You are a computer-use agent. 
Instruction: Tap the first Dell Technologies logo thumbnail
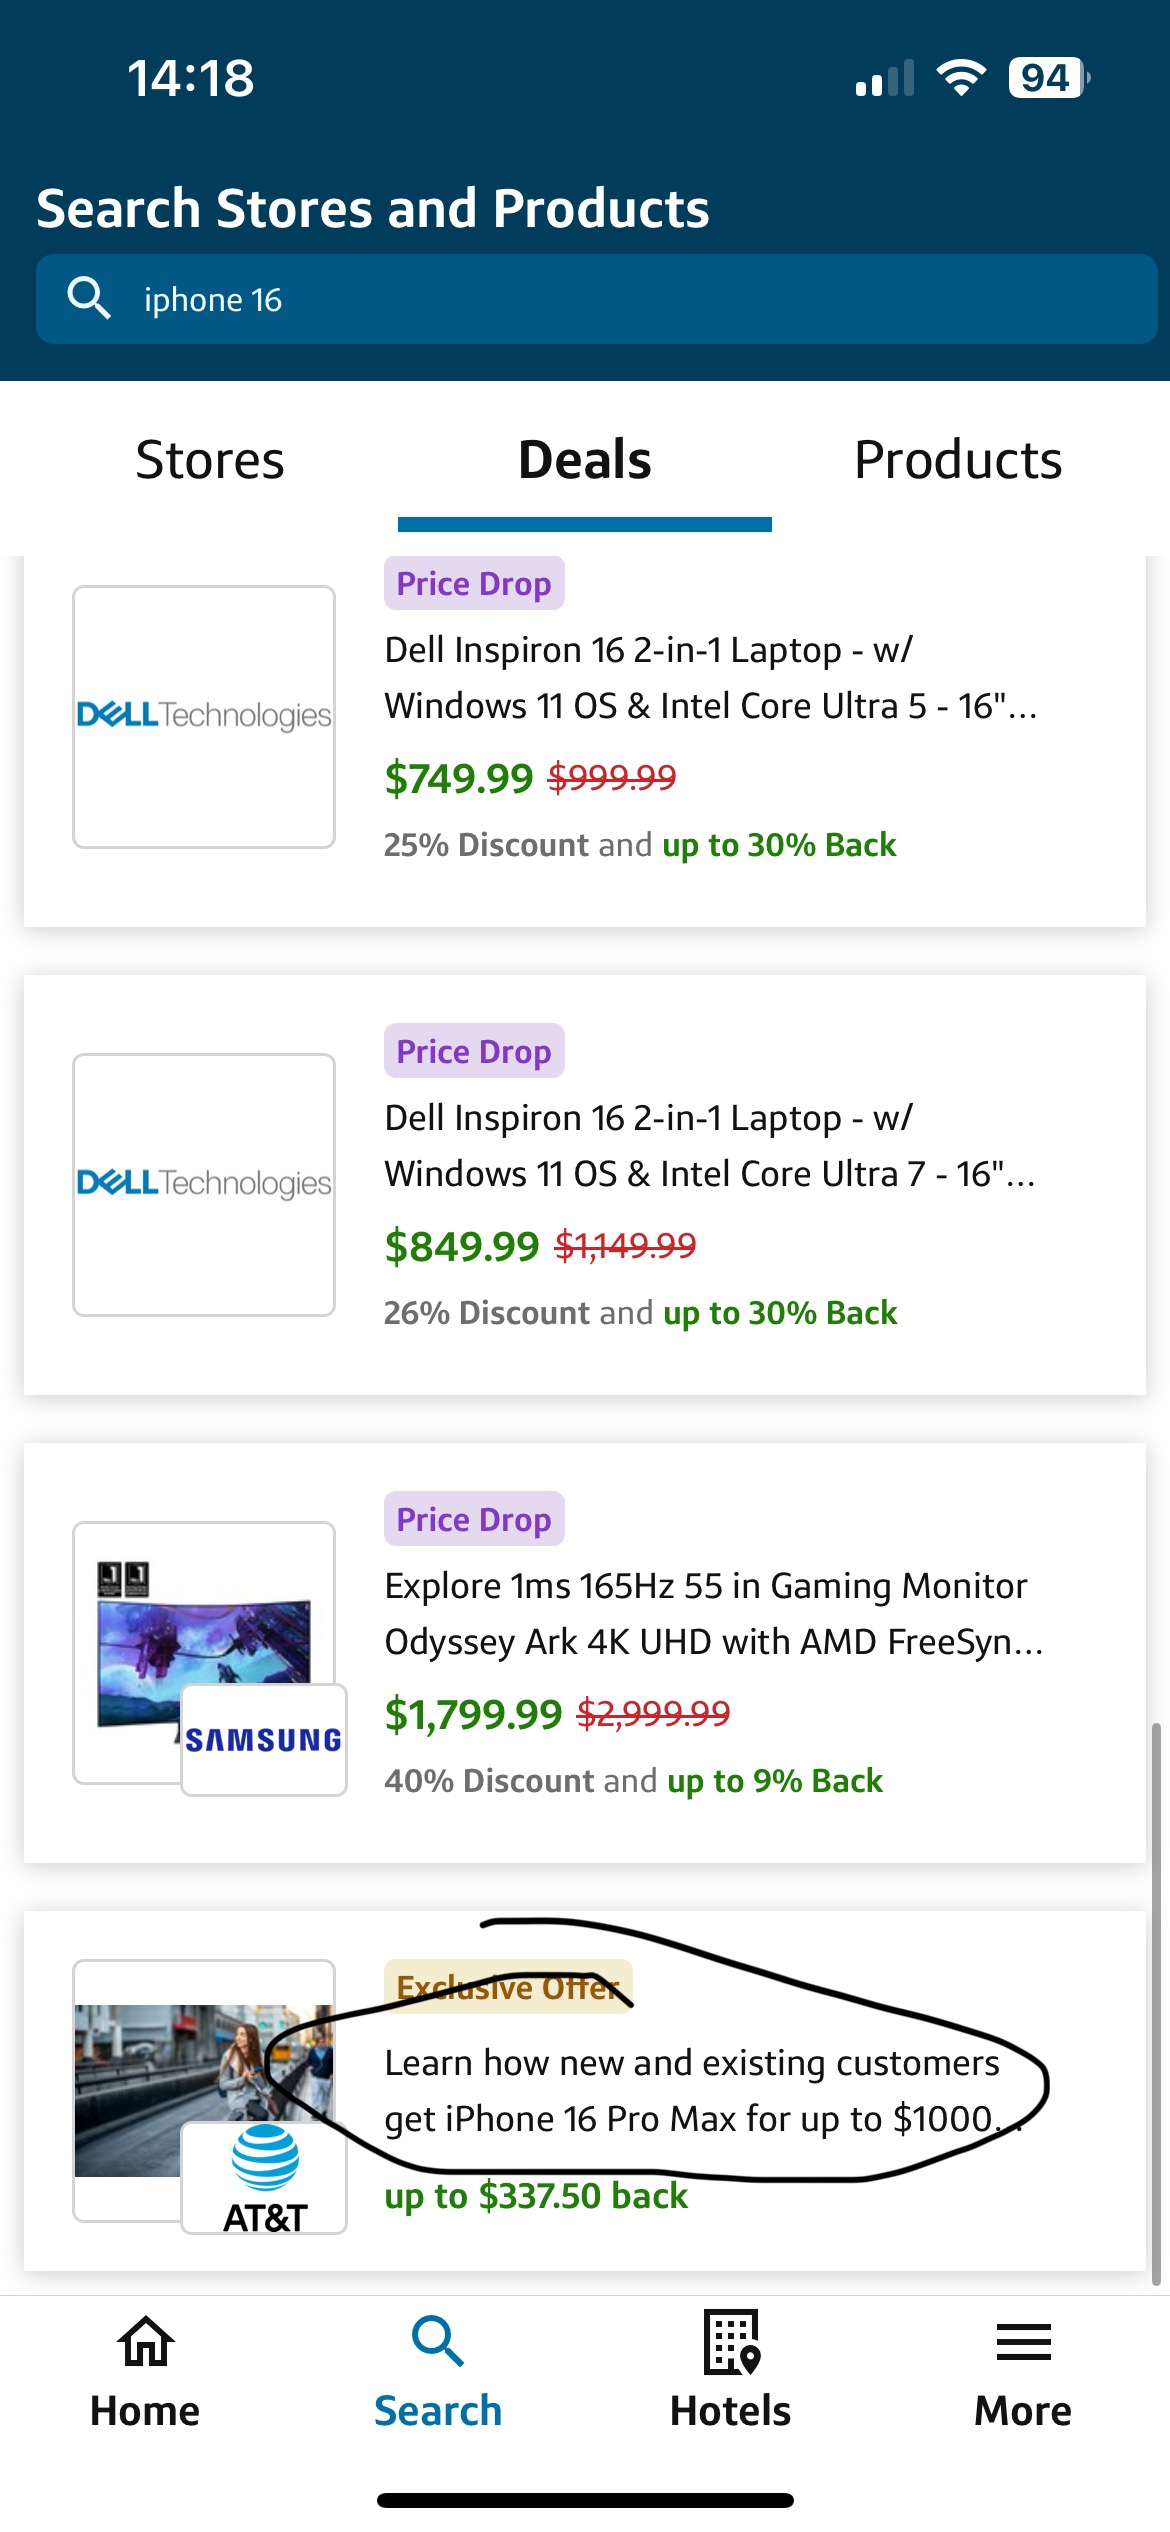pyautogui.click(x=204, y=716)
